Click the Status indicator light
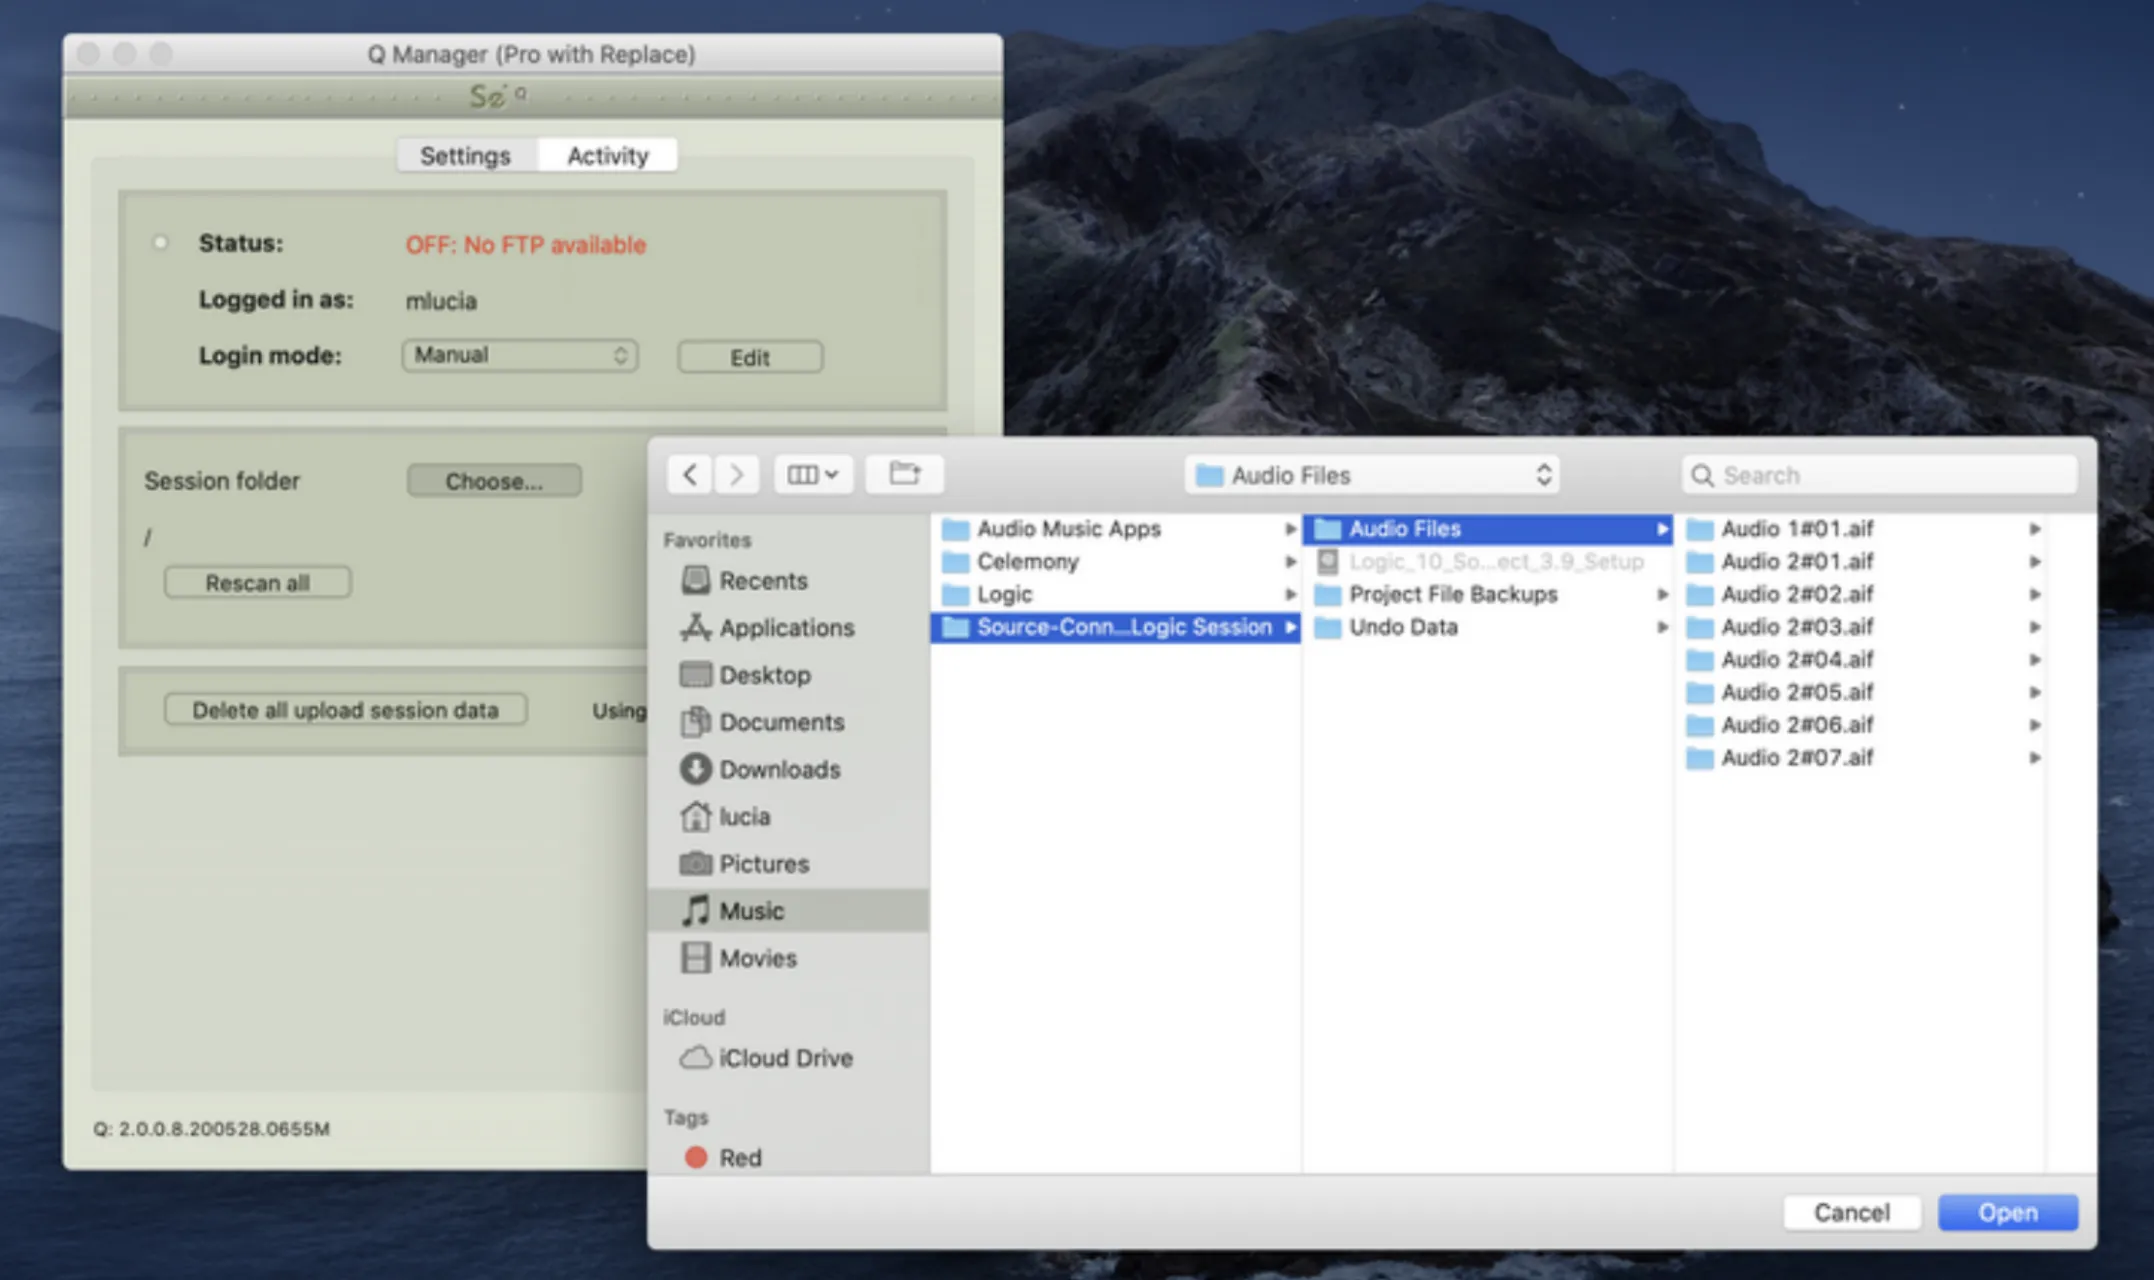Image resolution: width=2154 pixels, height=1280 pixels. pyautogui.click(x=160, y=243)
